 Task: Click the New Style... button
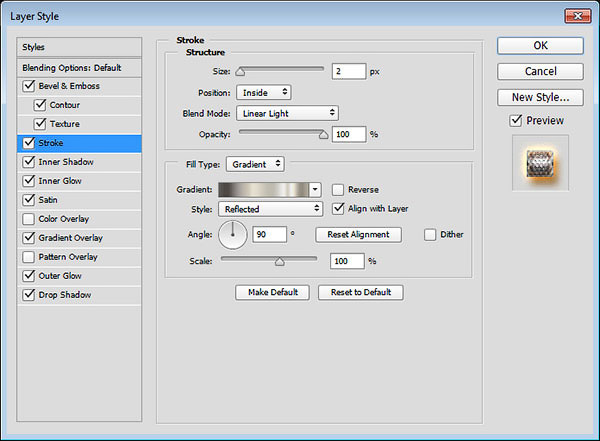pyautogui.click(x=540, y=97)
